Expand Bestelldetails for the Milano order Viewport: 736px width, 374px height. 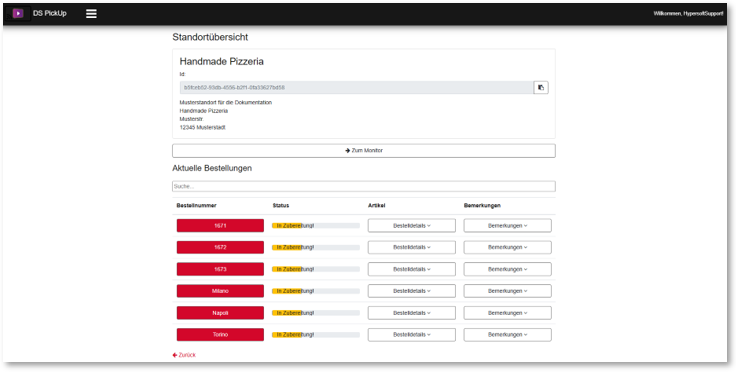[412, 291]
